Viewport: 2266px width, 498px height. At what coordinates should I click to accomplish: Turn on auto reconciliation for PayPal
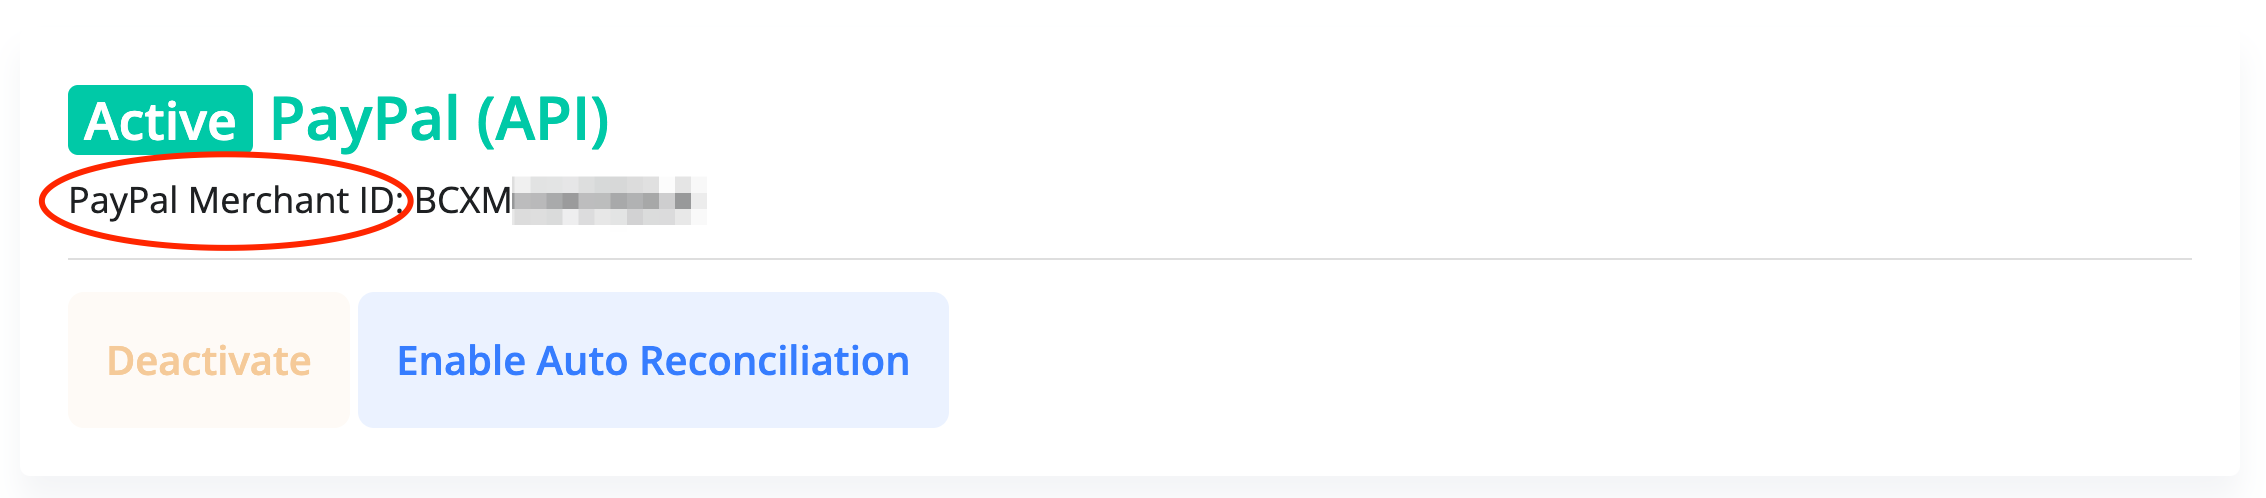pos(653,361)
